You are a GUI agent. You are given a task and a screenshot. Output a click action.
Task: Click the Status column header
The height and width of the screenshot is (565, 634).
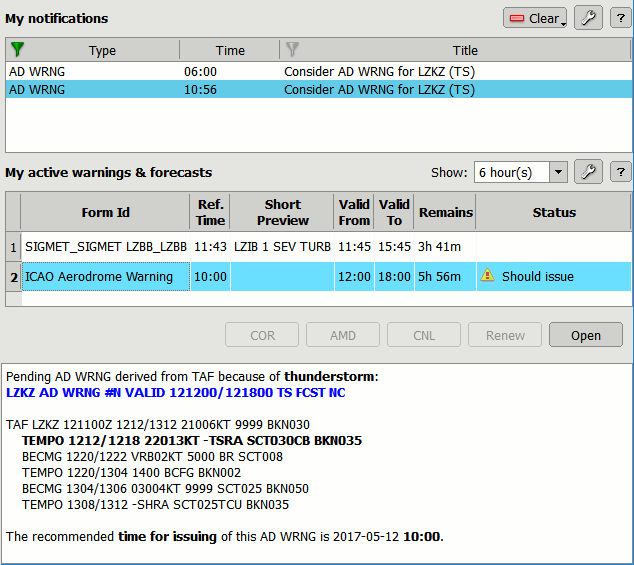pyautogui.click(x=554, y=212)
